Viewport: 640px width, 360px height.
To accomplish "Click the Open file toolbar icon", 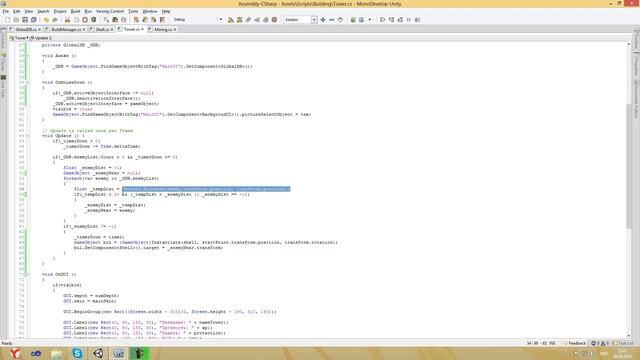I will (16, 20).
